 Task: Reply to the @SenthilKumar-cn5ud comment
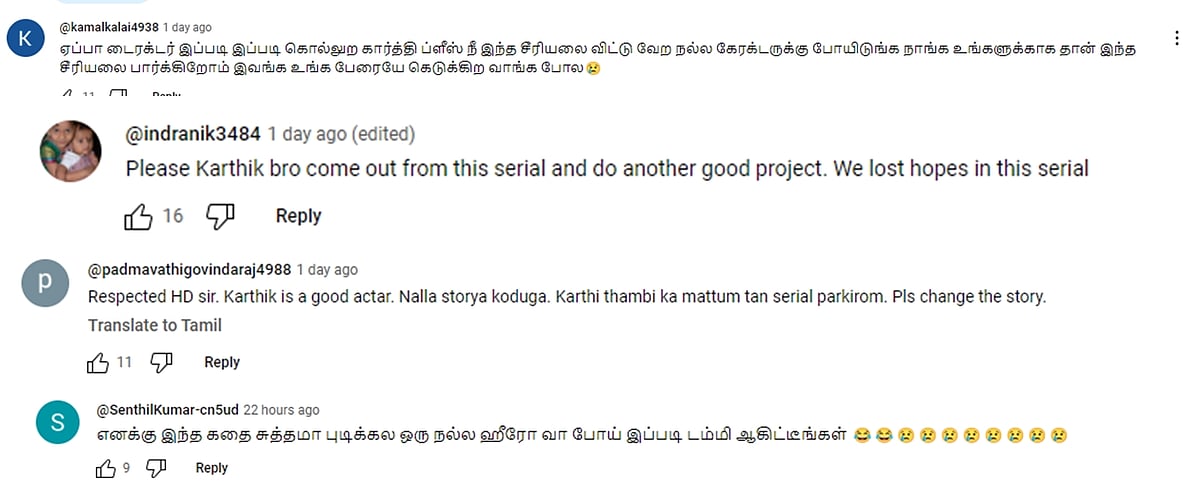point(212,468)
